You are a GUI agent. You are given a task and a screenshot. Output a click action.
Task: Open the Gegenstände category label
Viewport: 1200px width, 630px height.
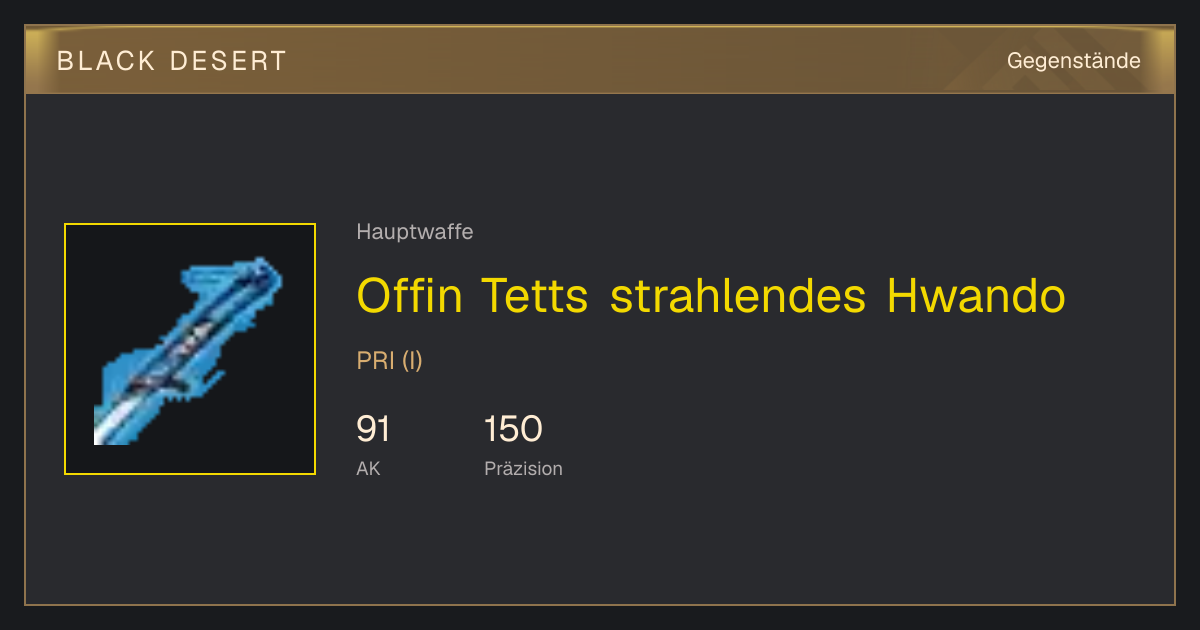(x=1073, y=61)
